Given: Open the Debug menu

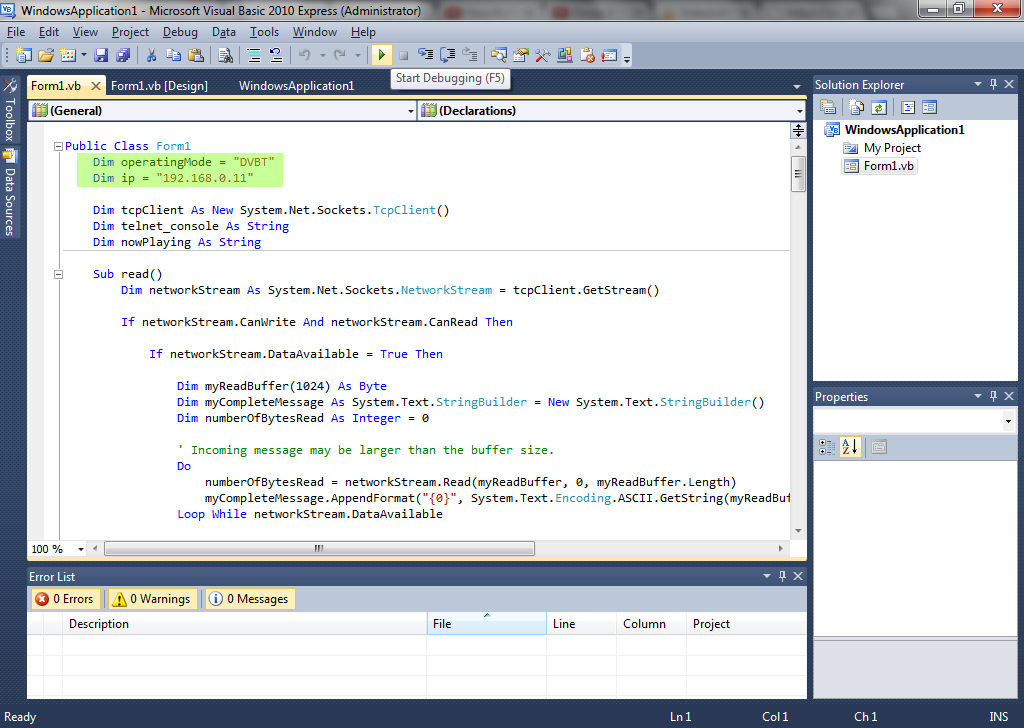Looking at the screenshot, I should click(180, 32).
